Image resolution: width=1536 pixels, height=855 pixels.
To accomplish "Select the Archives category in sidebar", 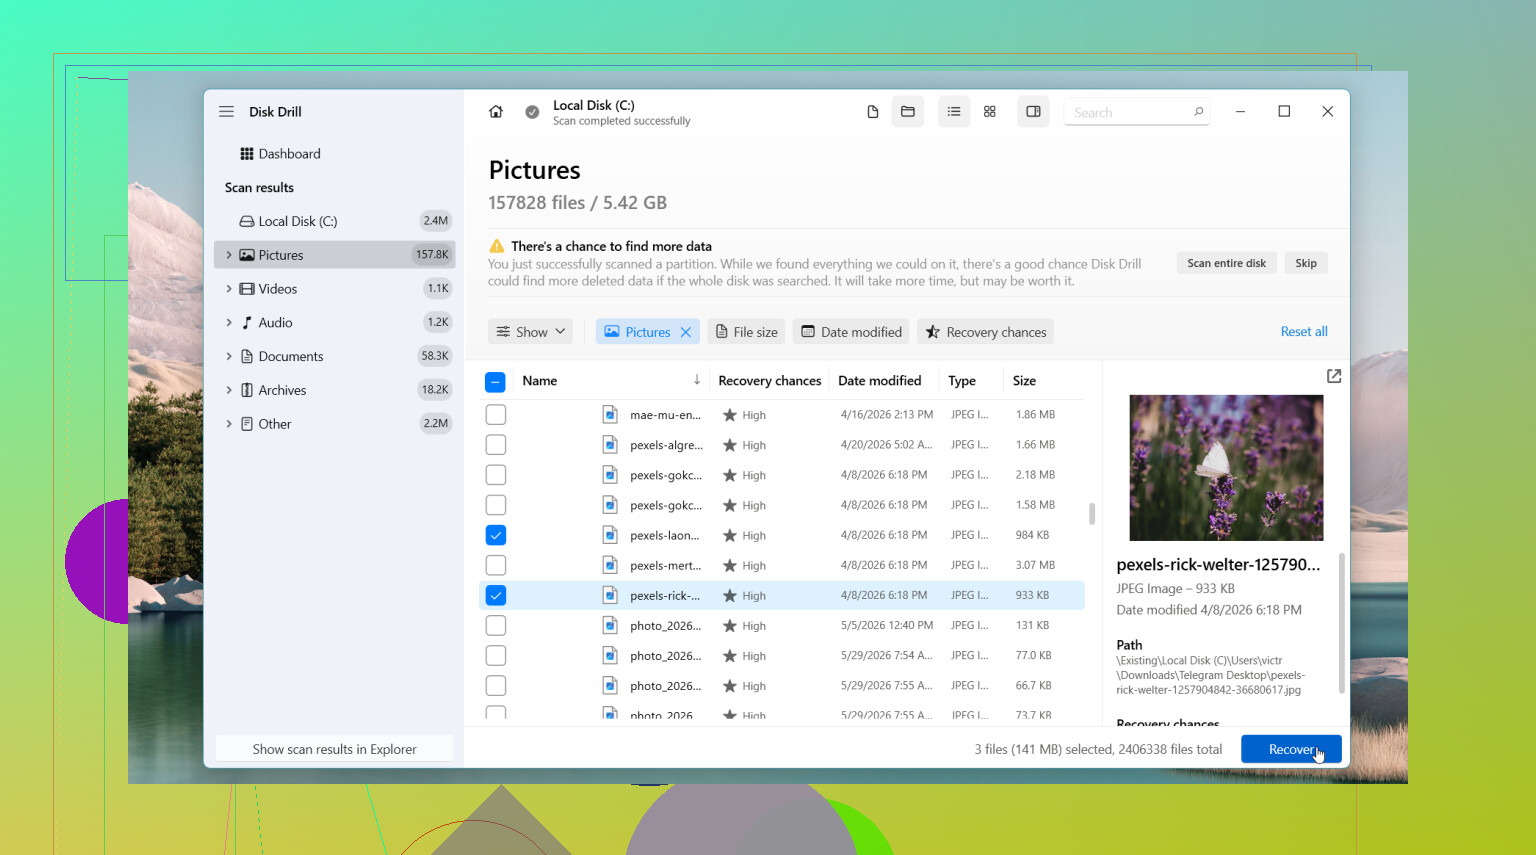I will click(x=334, y=390).
